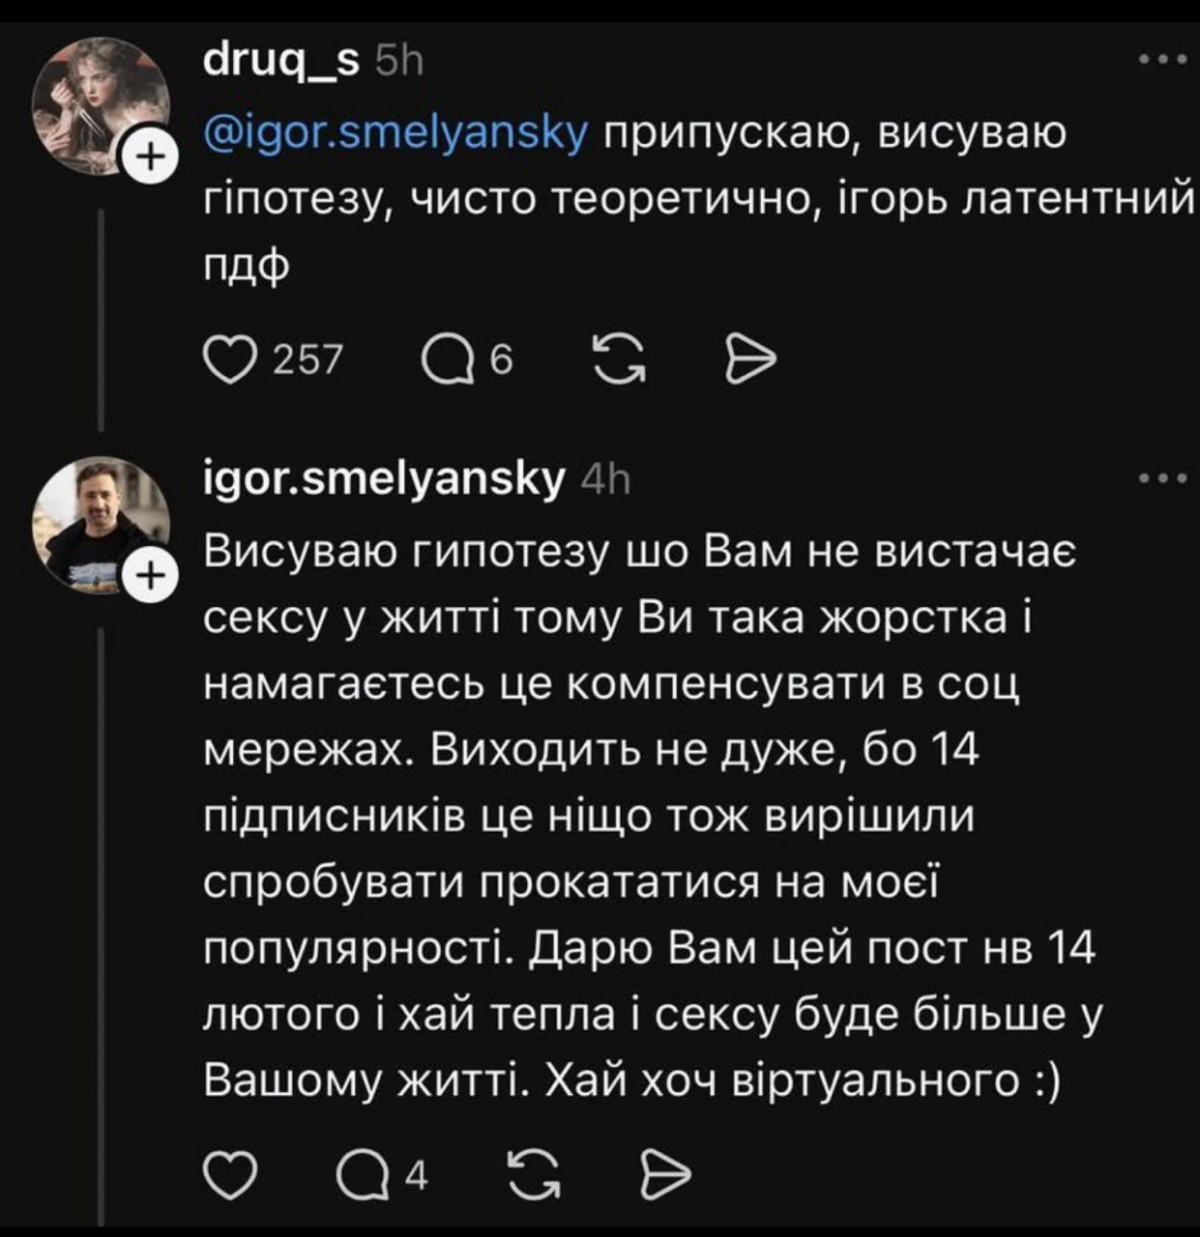
Task: Follow druq_s with the plus badge
Action: (x=146, y=158)
